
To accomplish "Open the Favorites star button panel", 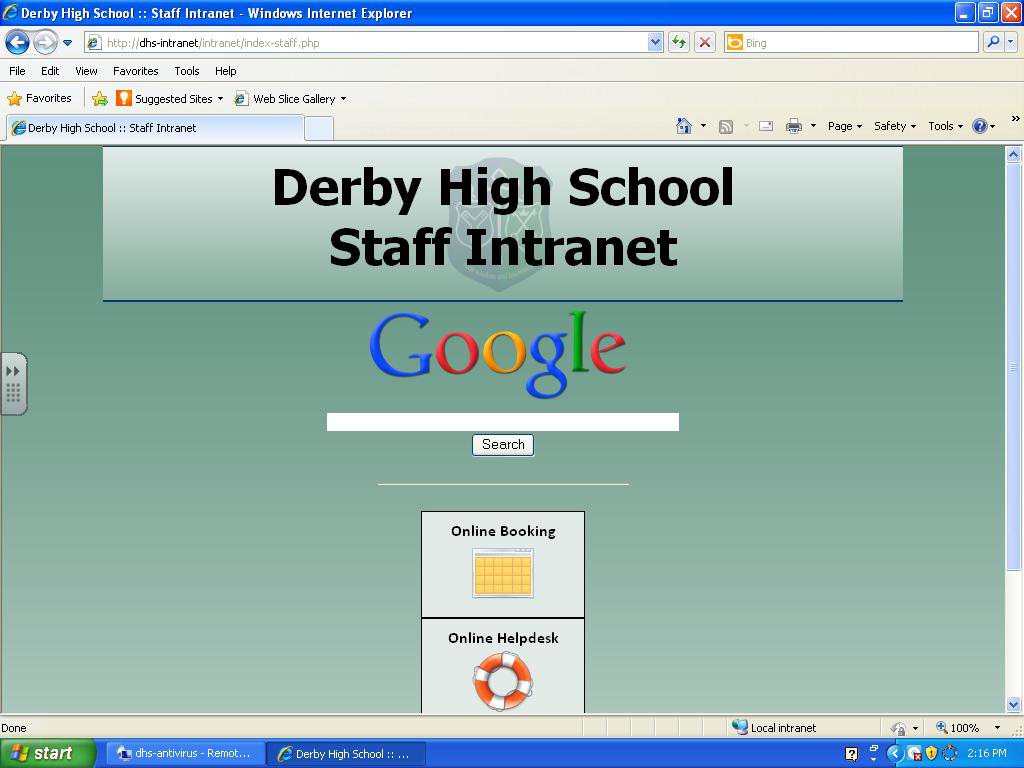I will point(39,99).
